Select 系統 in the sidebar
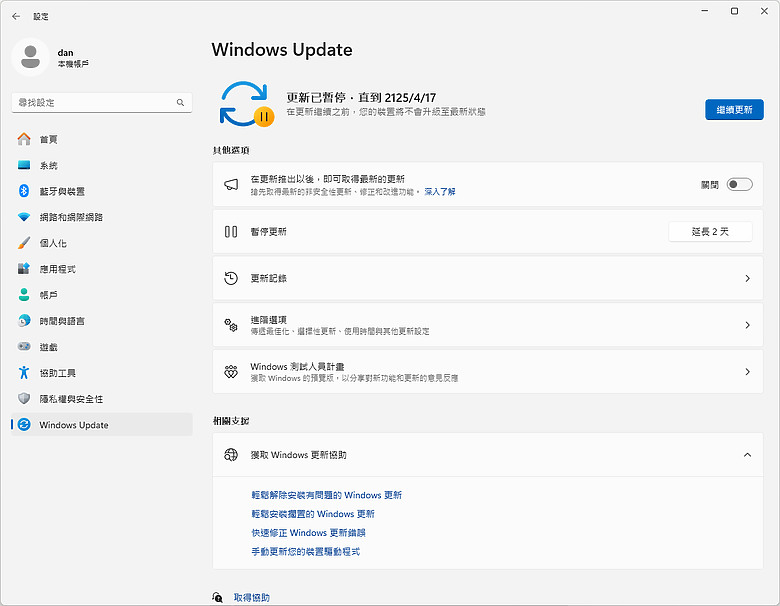Viewport: 780px width, 606px height. (x=101, y=165)
